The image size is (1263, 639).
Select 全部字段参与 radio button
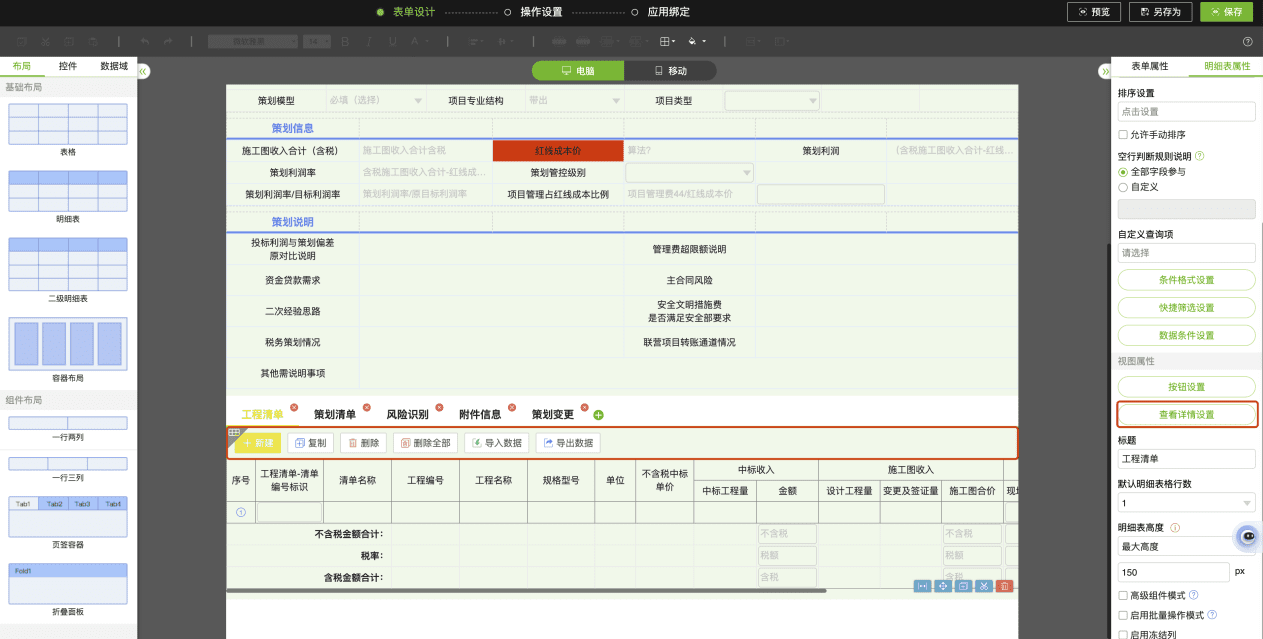click(x=1123, y=172)
